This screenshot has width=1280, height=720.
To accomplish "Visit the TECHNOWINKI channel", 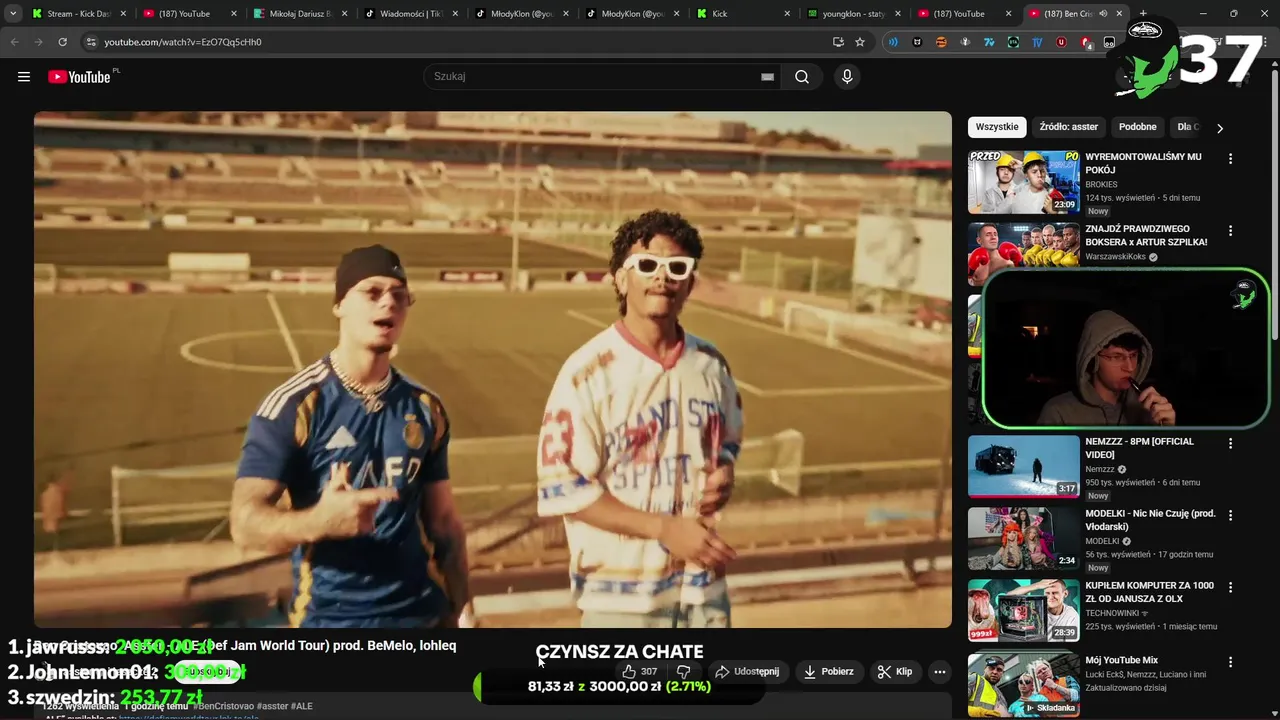I will point(1112,613).
